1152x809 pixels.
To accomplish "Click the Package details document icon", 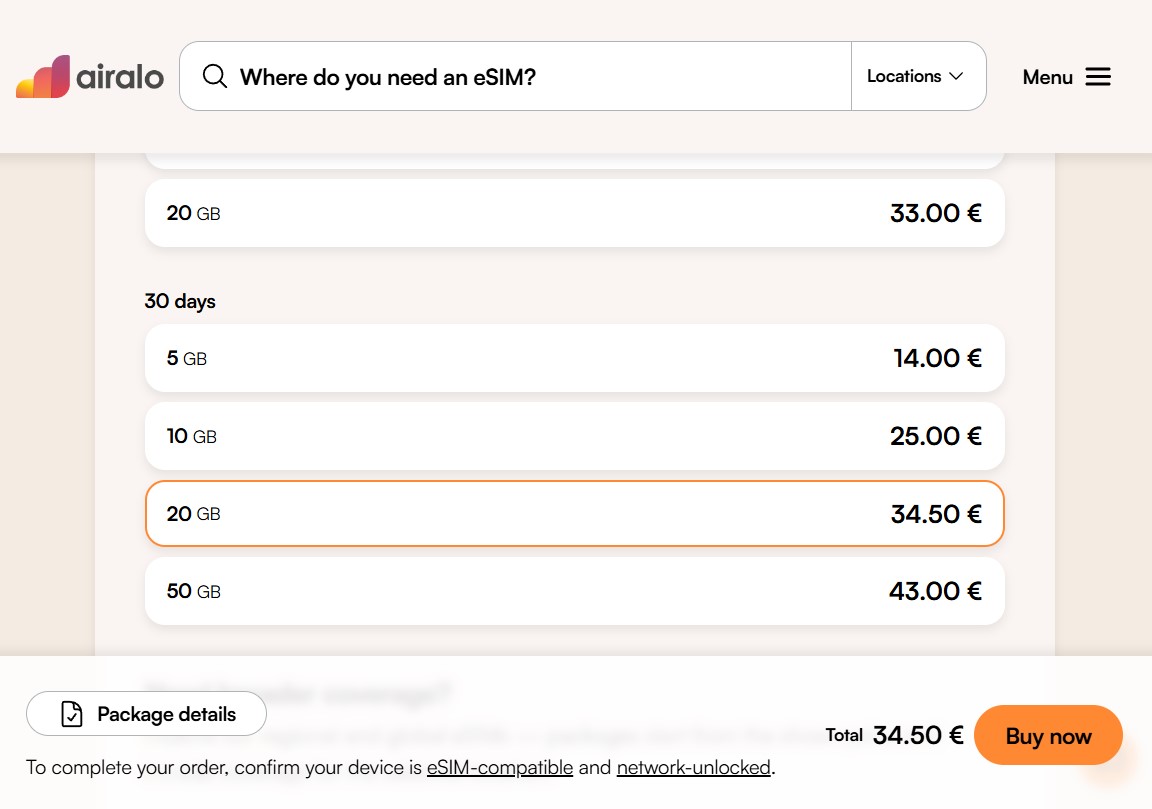I will (x=72, y=714).
